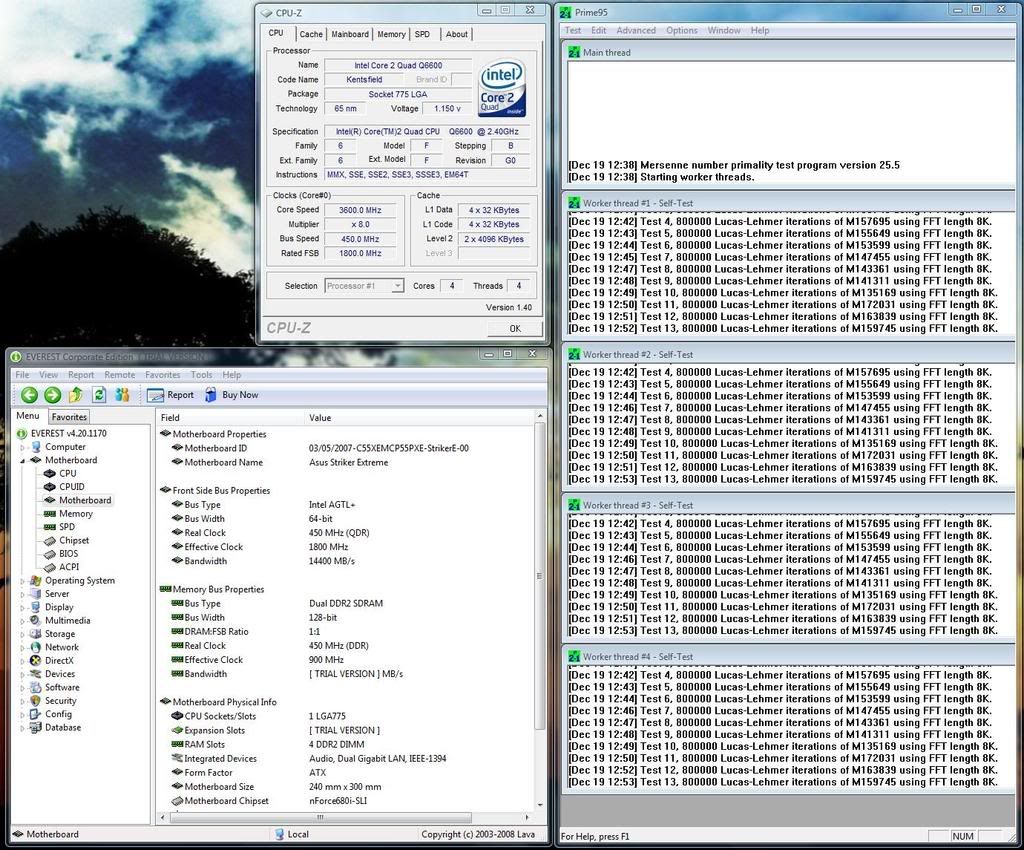Viewport: 1024px width, 850px height.
Task: Open the Processor #1 selection dropdown
Action: click(x=364, y=286)
